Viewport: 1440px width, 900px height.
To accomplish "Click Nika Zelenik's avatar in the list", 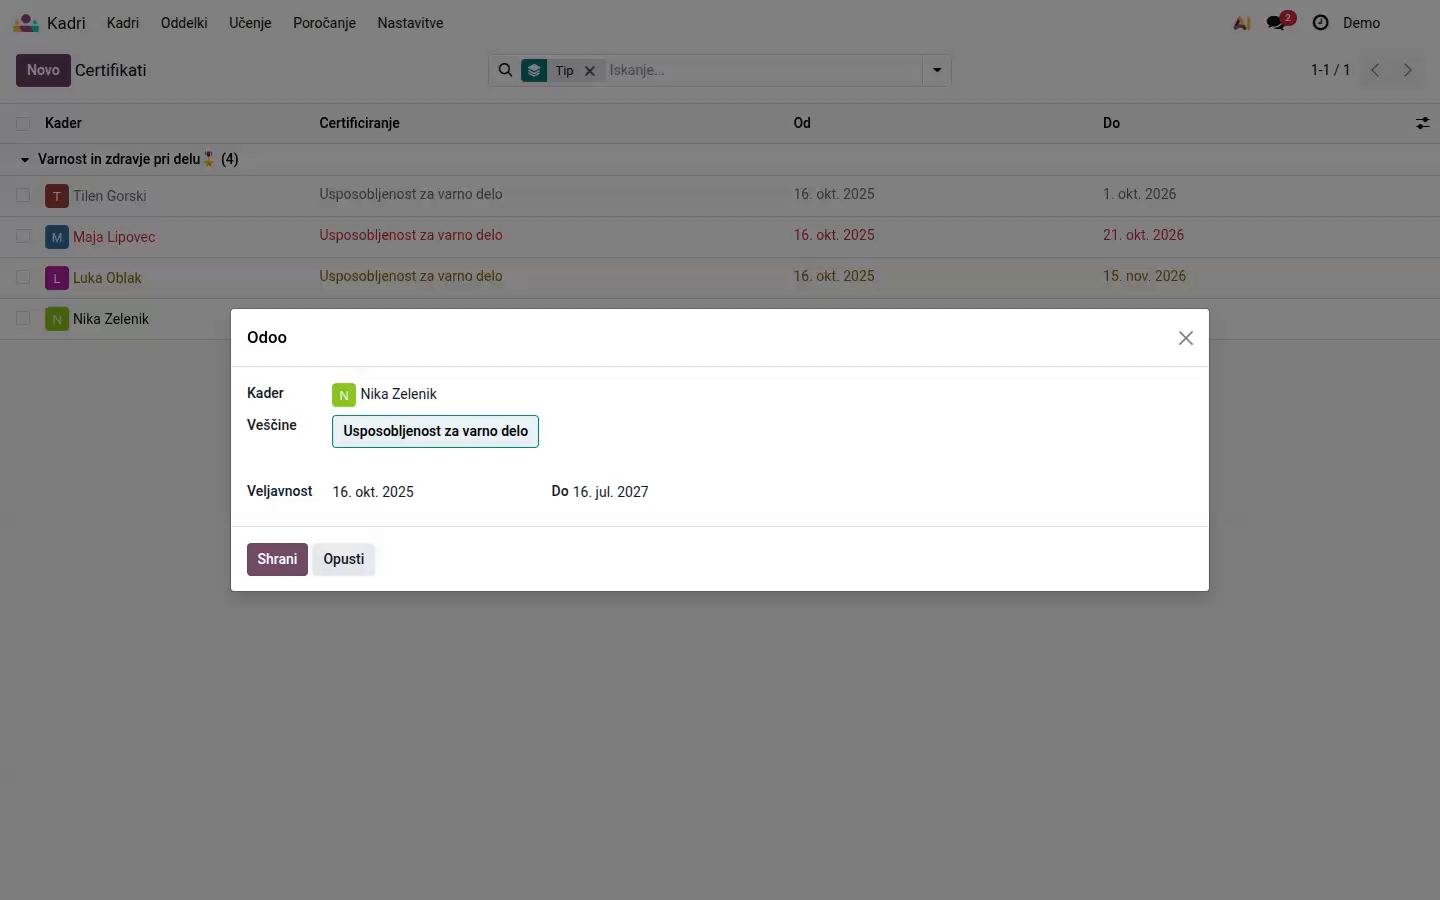I will click(57, 318).
